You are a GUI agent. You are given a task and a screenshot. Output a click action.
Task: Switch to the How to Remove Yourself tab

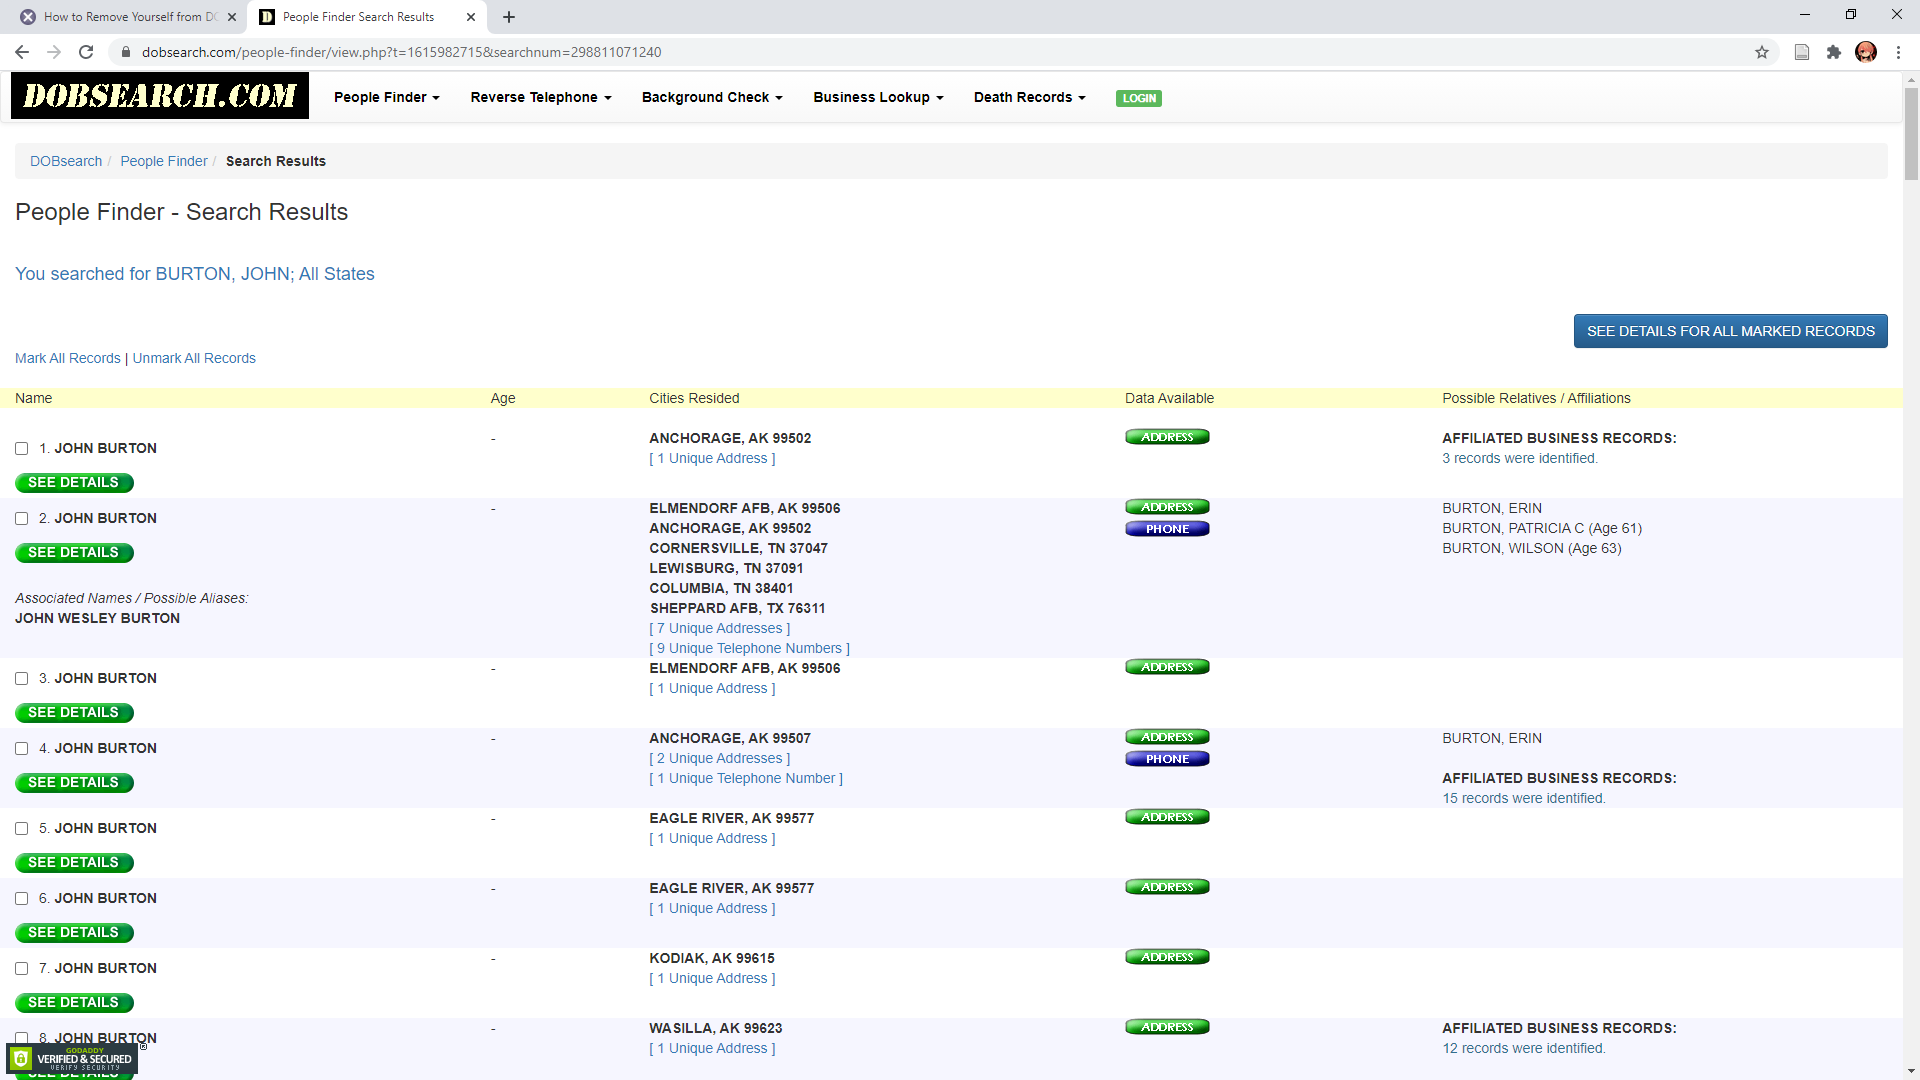pos(128,17)
